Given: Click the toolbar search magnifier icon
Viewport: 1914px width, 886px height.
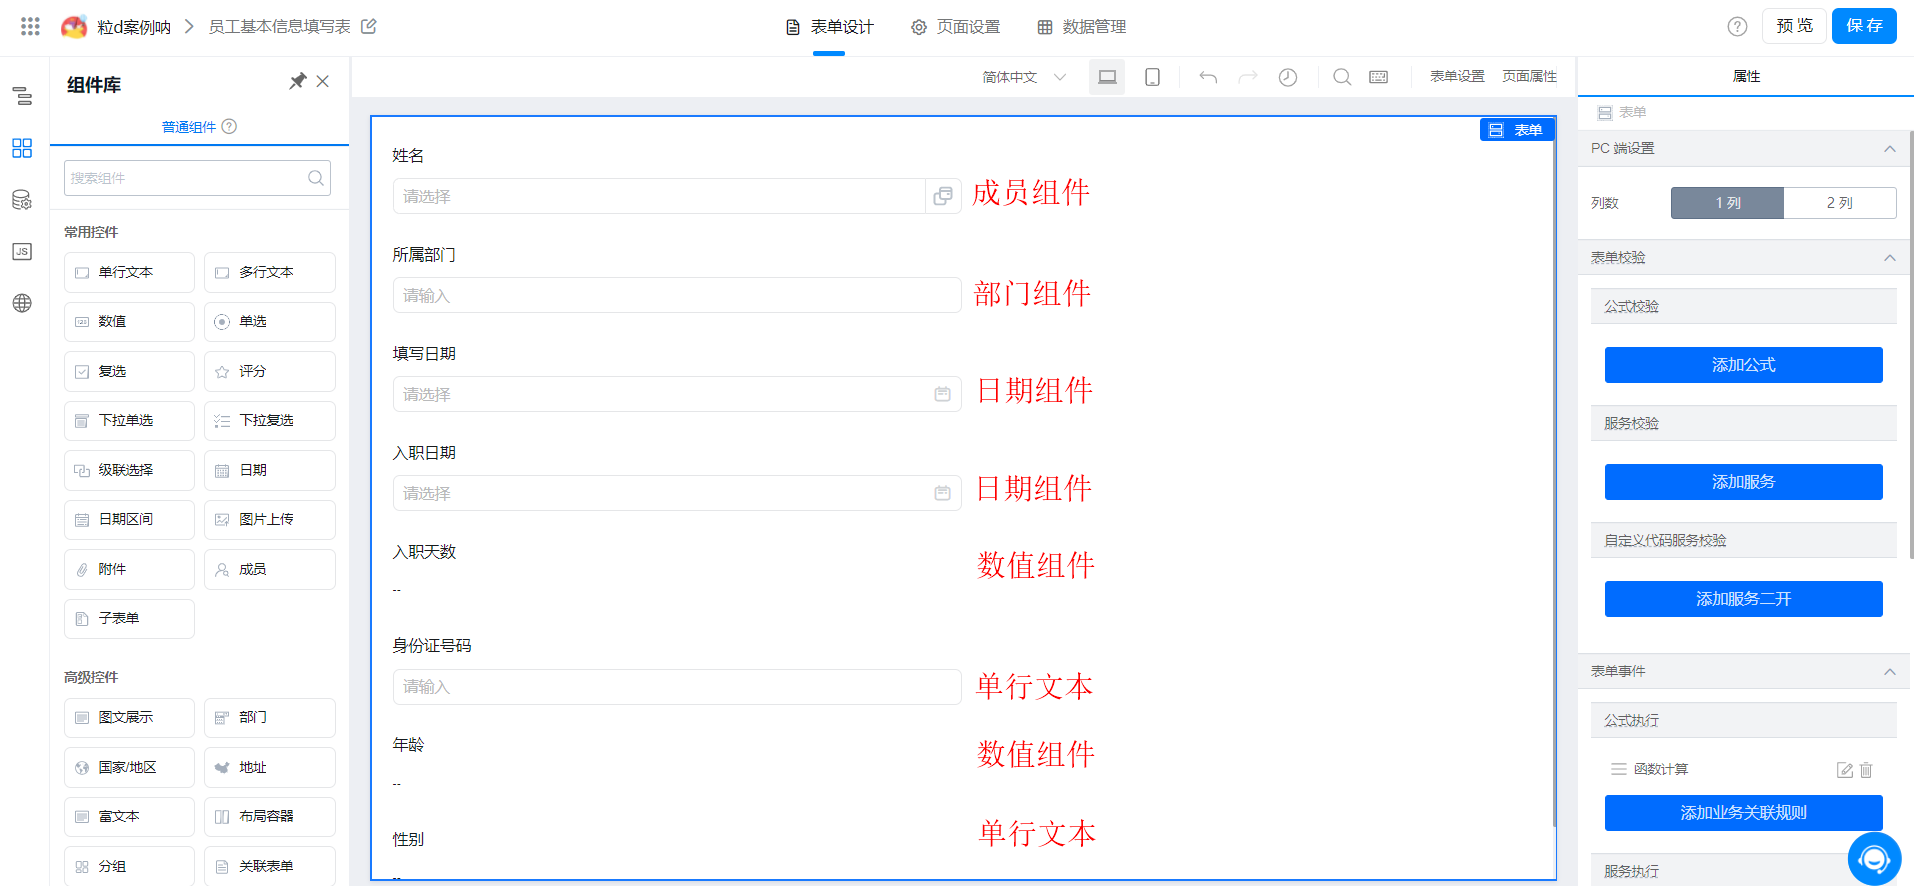Looking at the screenshot, I should (x=1342, y=77).
